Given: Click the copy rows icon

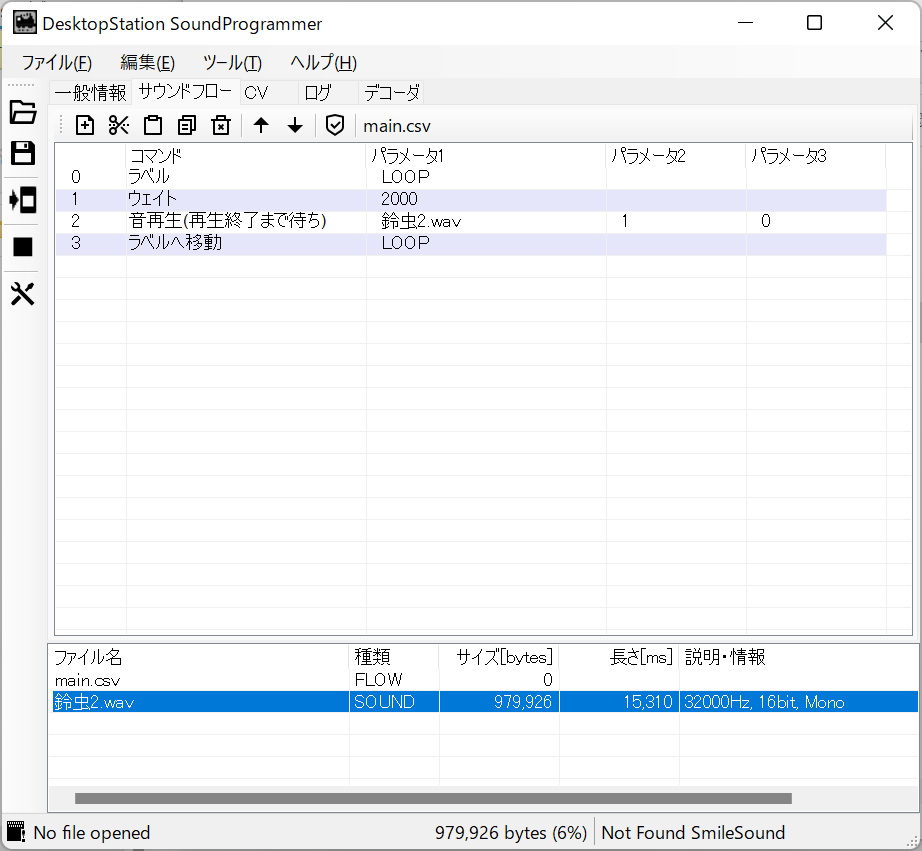Looking at the screenshot, I should (x=187, y=125).
